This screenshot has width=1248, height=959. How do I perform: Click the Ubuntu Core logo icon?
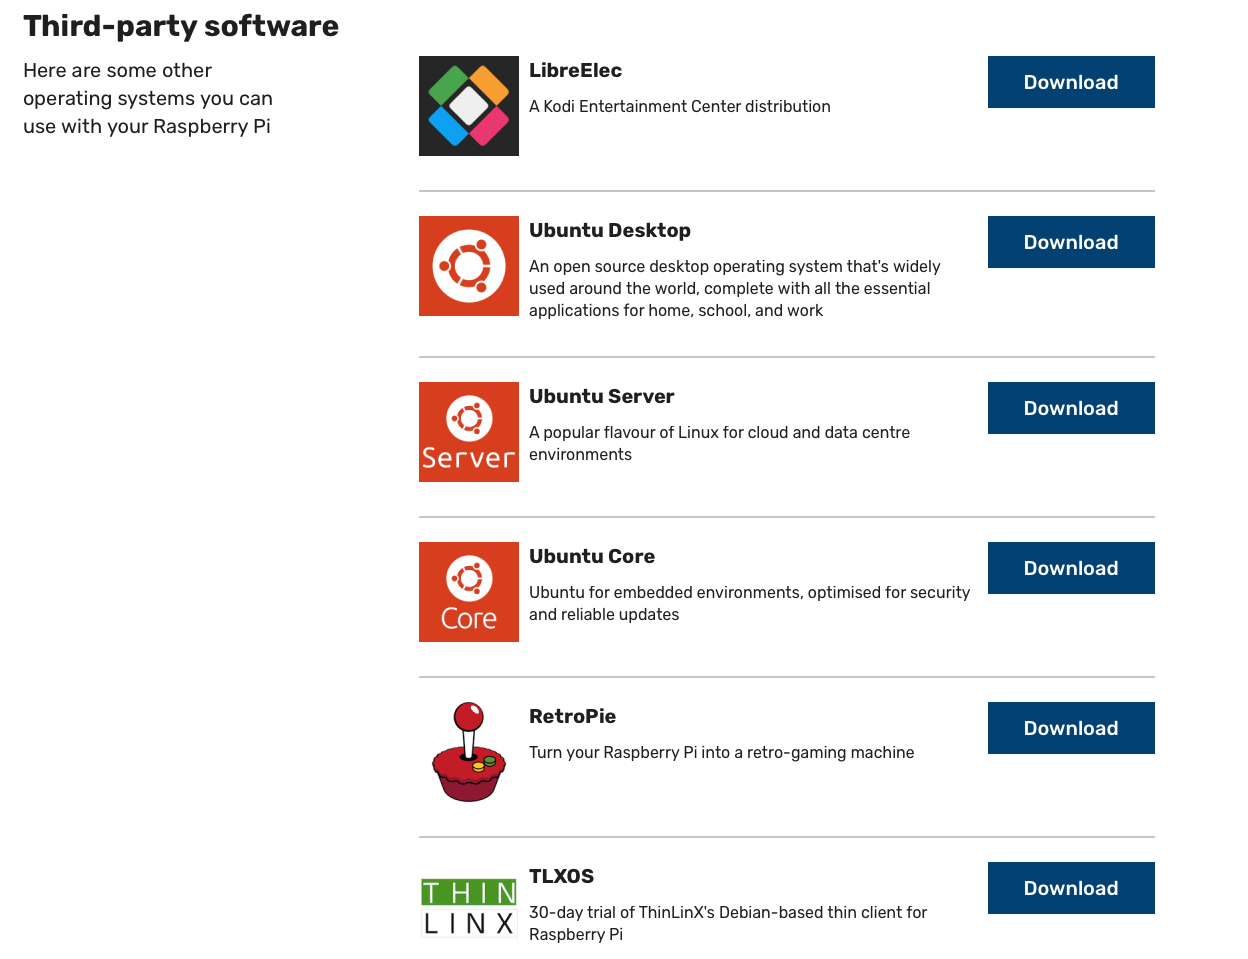[x=468, y=592]
